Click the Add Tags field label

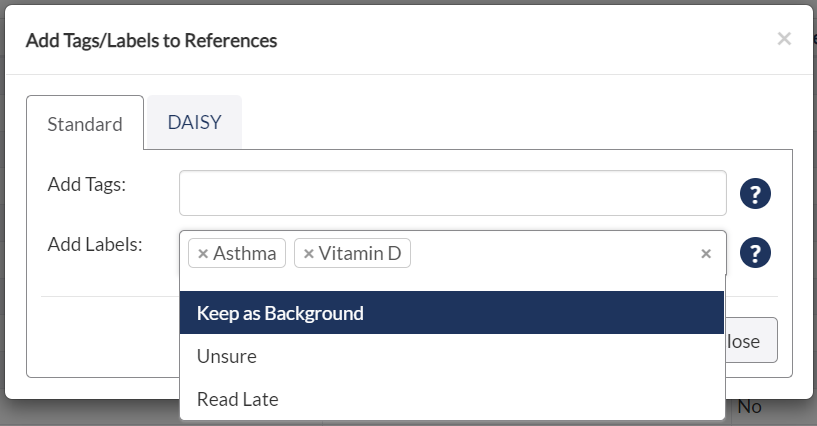coord(86,184)
